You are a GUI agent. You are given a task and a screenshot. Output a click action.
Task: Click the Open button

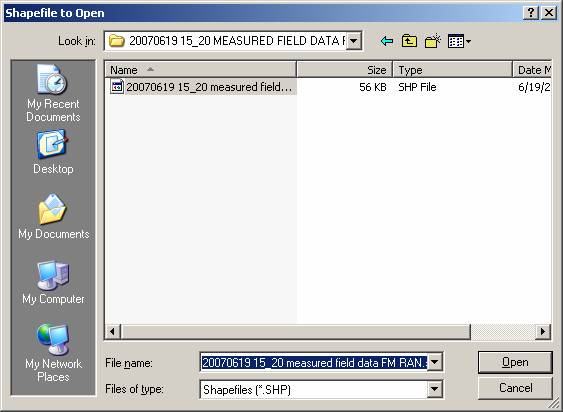tap(515, 362)
